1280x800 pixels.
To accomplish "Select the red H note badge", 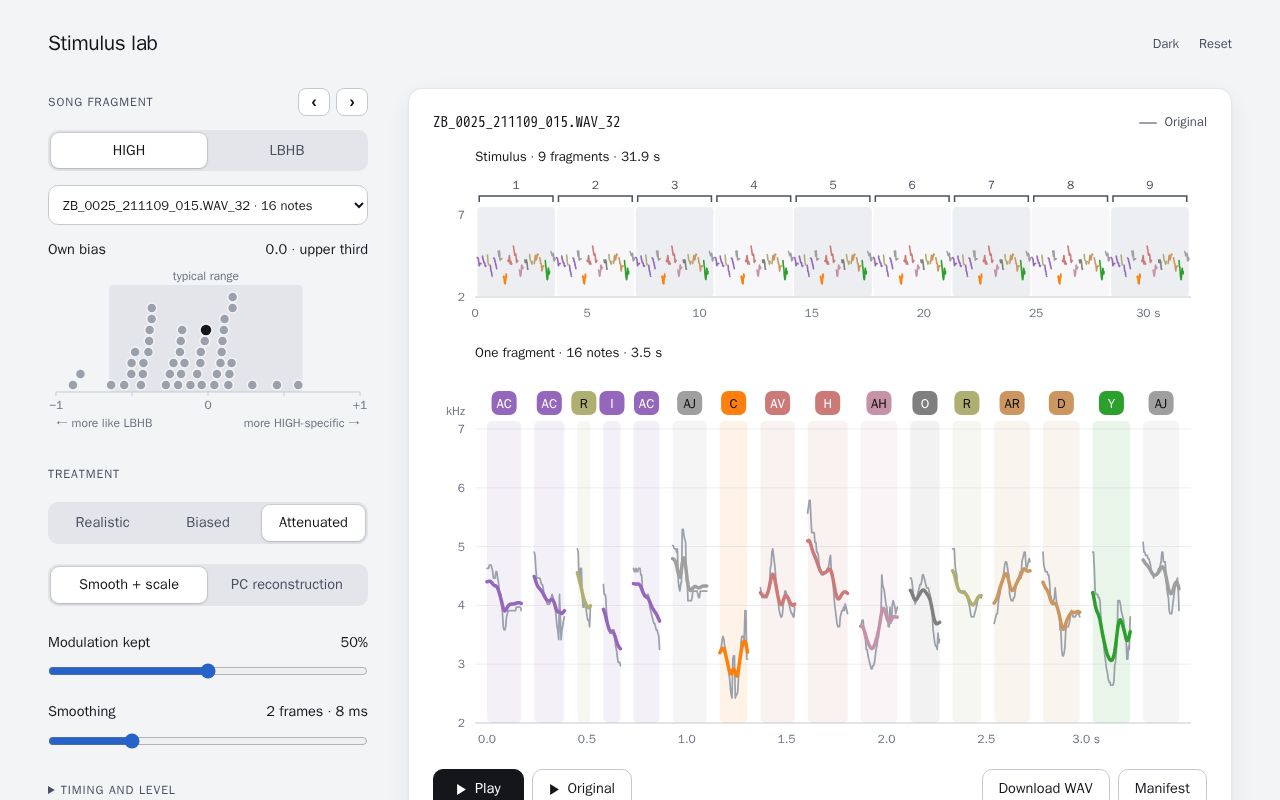I will 827,403.
